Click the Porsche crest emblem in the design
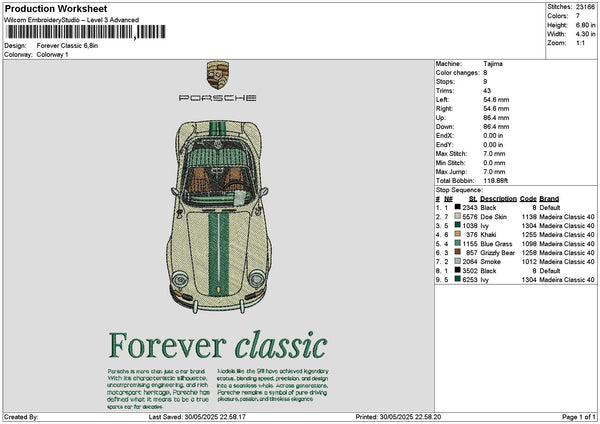Screen dimensions: 600x424 click(218, 75)
